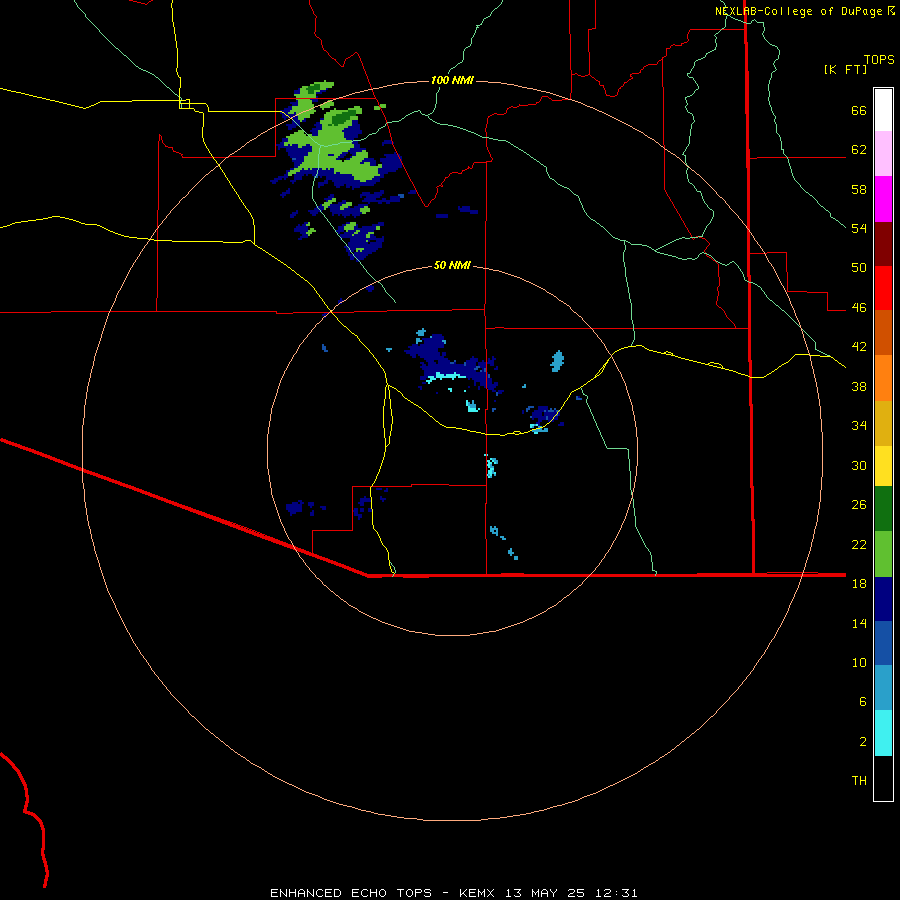Click the legend value 42
The height and width of the screenshot is (900, 900).
pyautogui.click(x=859, y=347)
